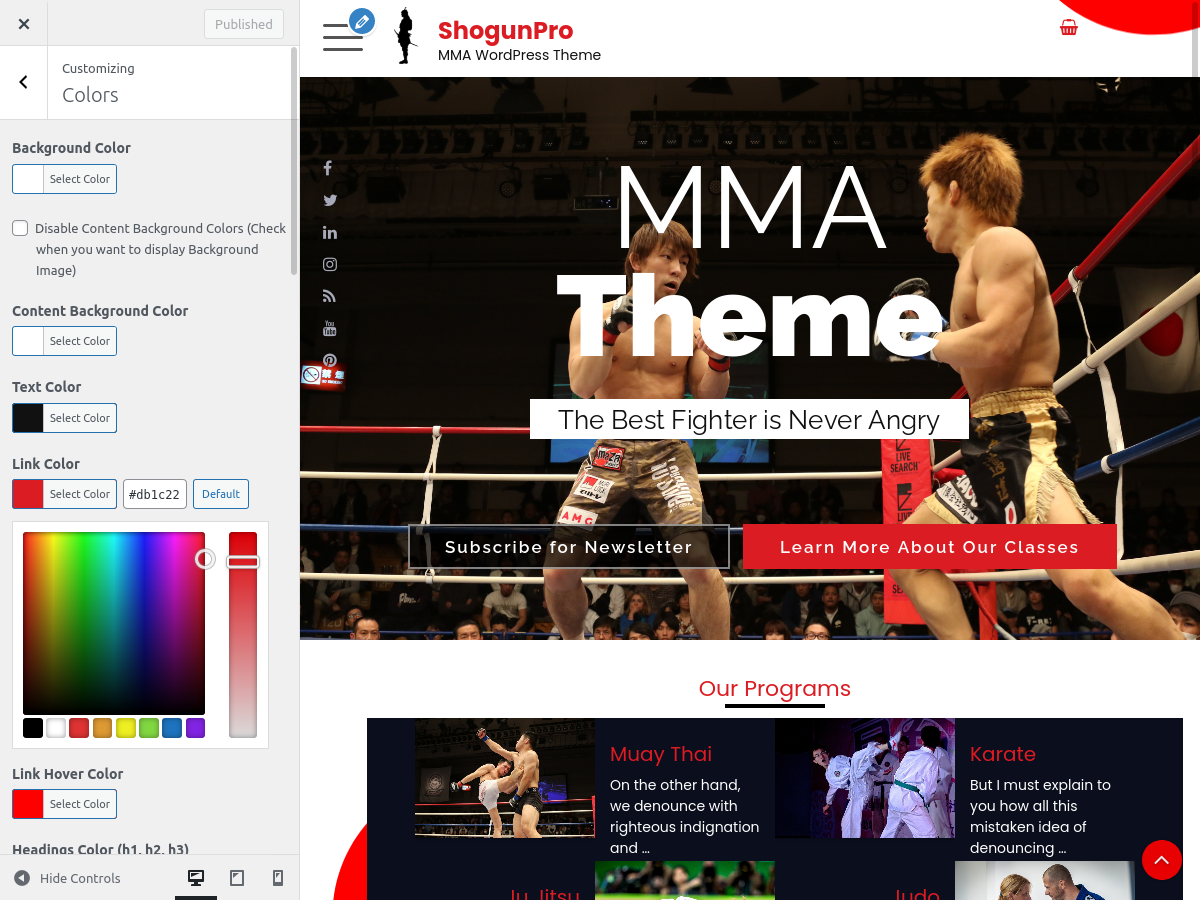Open the shopping basket icon

[x=1068, y=27]
